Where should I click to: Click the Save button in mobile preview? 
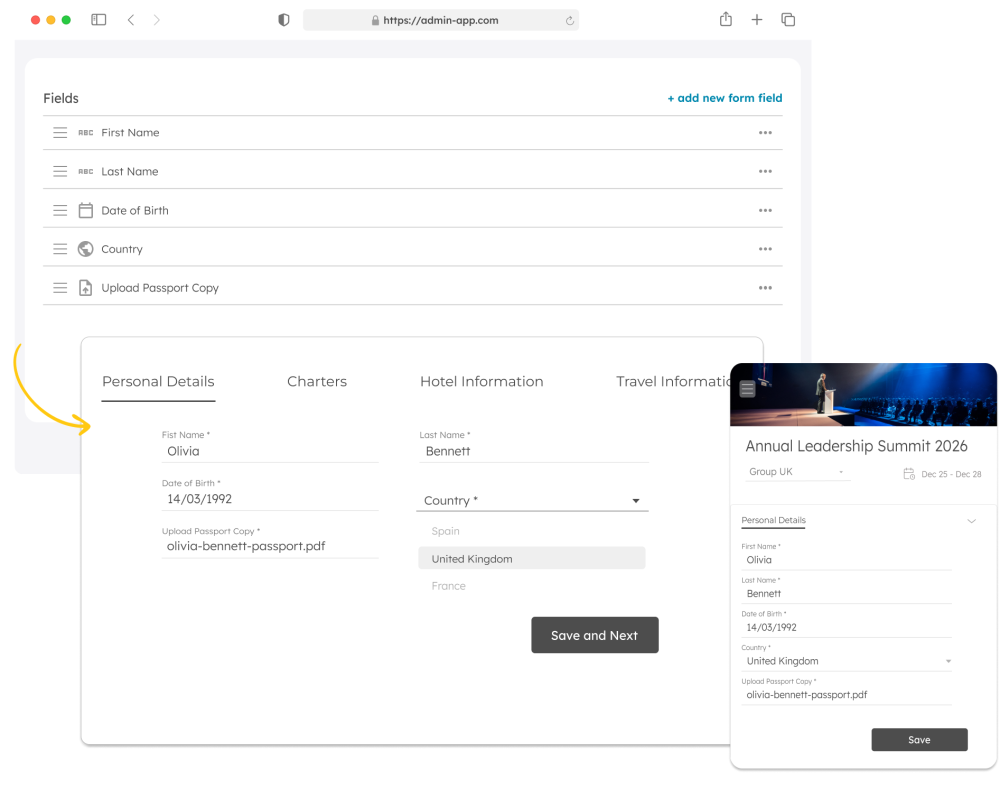[x=919, y=740]
